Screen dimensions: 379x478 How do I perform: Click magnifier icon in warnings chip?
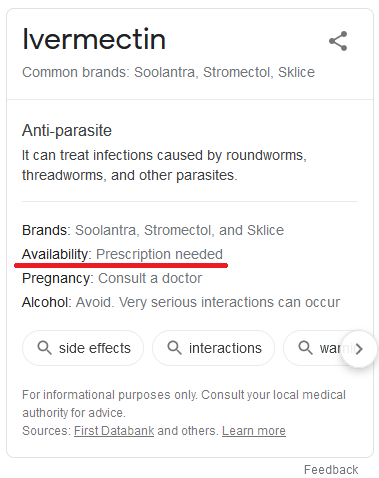(305, 348)
